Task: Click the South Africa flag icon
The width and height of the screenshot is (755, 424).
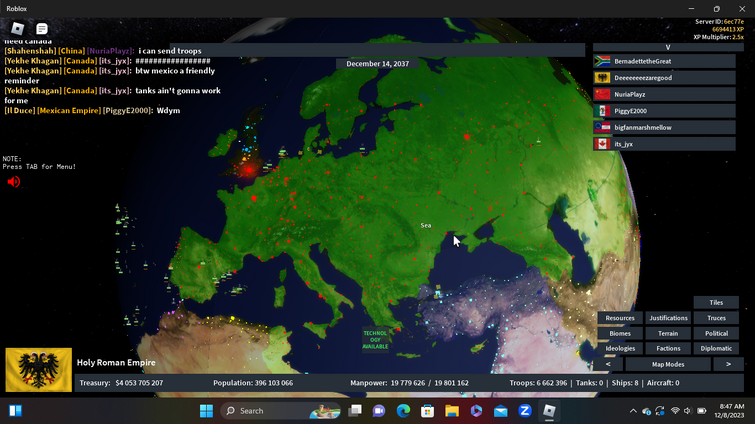Action: [x=602, y=61]
